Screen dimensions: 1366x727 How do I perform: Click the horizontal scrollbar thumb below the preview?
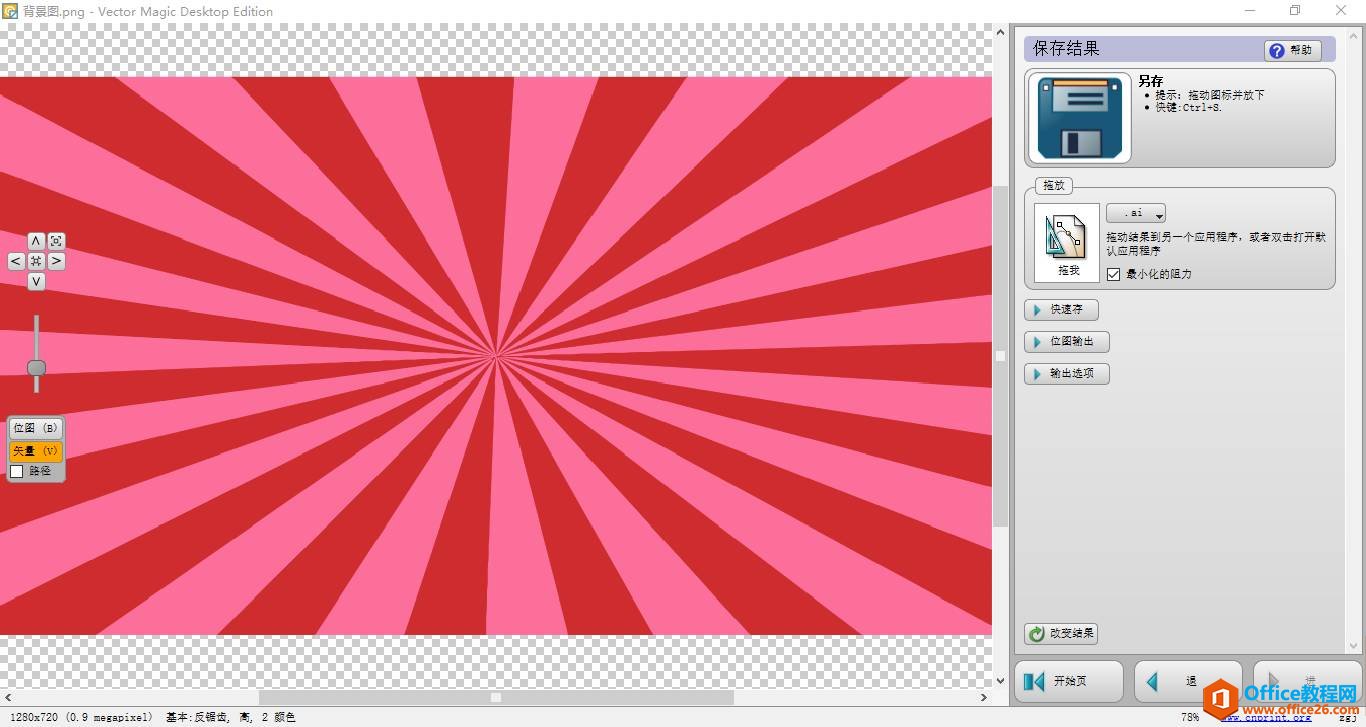tap(496, 698)
